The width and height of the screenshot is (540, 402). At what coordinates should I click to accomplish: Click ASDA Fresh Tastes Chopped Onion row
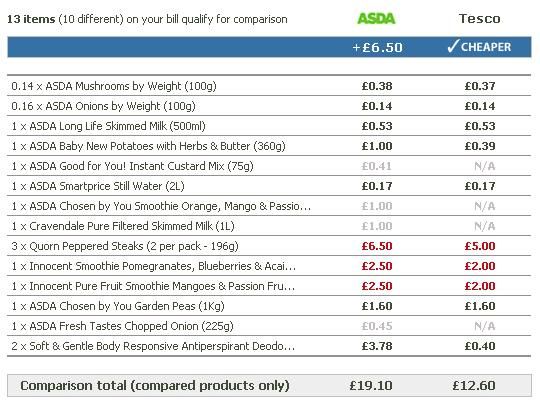[x=269, y=326]
